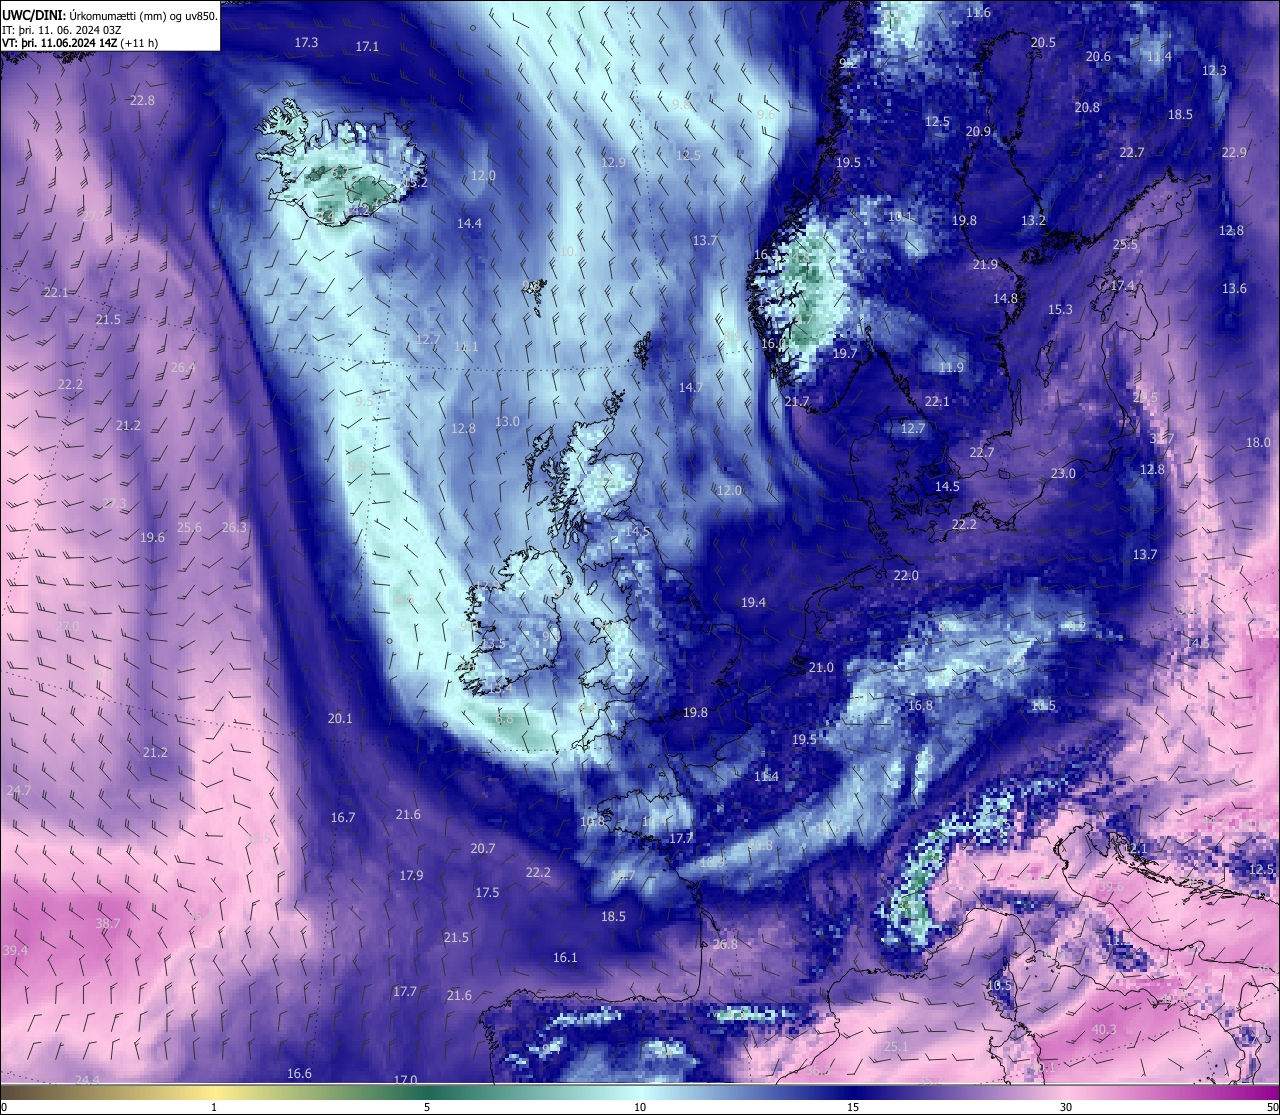
Task: Click the 14.8 value on the map
Action: click(1005, 299)
